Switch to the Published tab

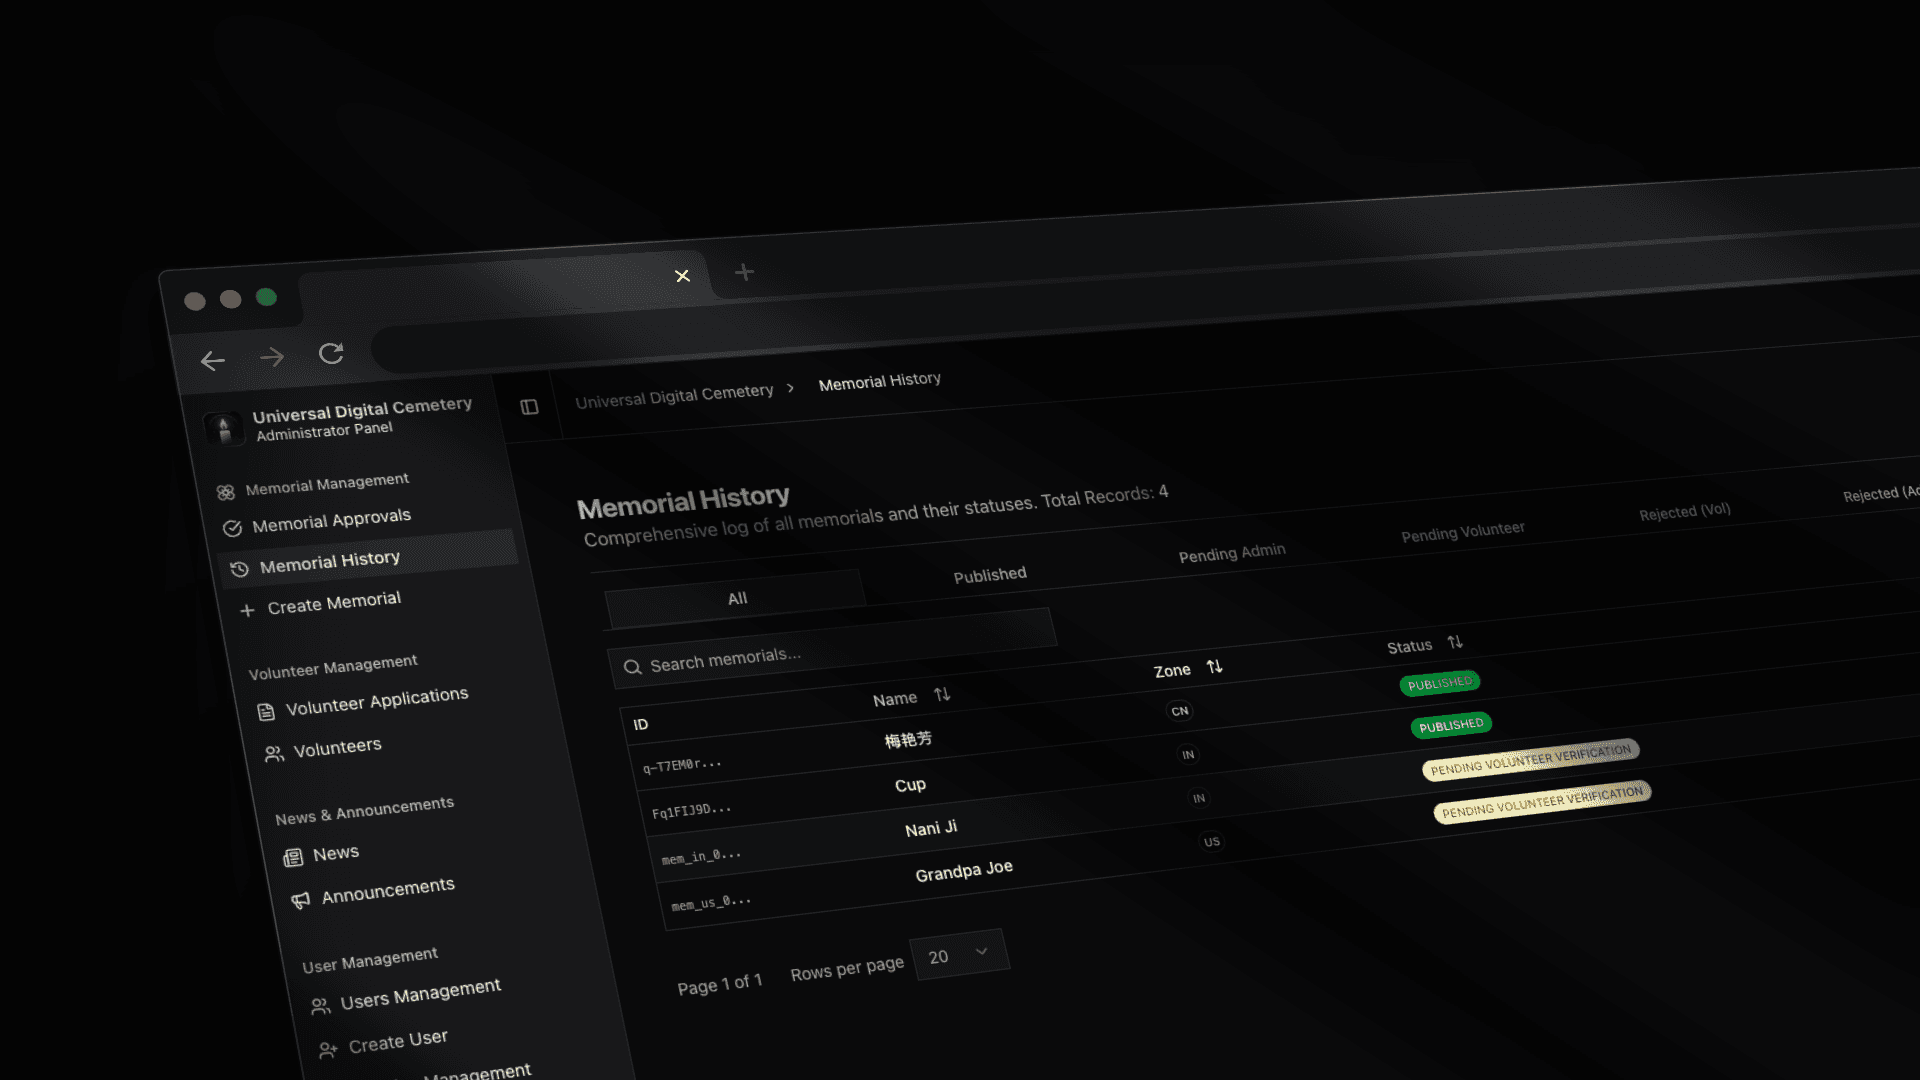pyautogui.click(x=989, y=574)
